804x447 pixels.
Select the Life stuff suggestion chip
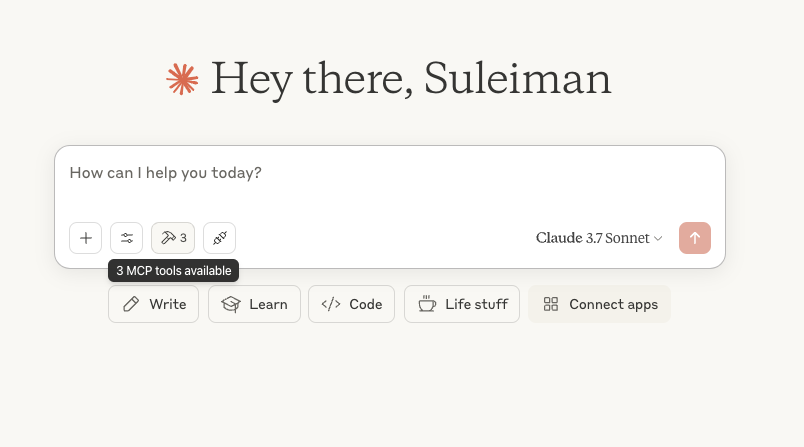pos(462,304)
